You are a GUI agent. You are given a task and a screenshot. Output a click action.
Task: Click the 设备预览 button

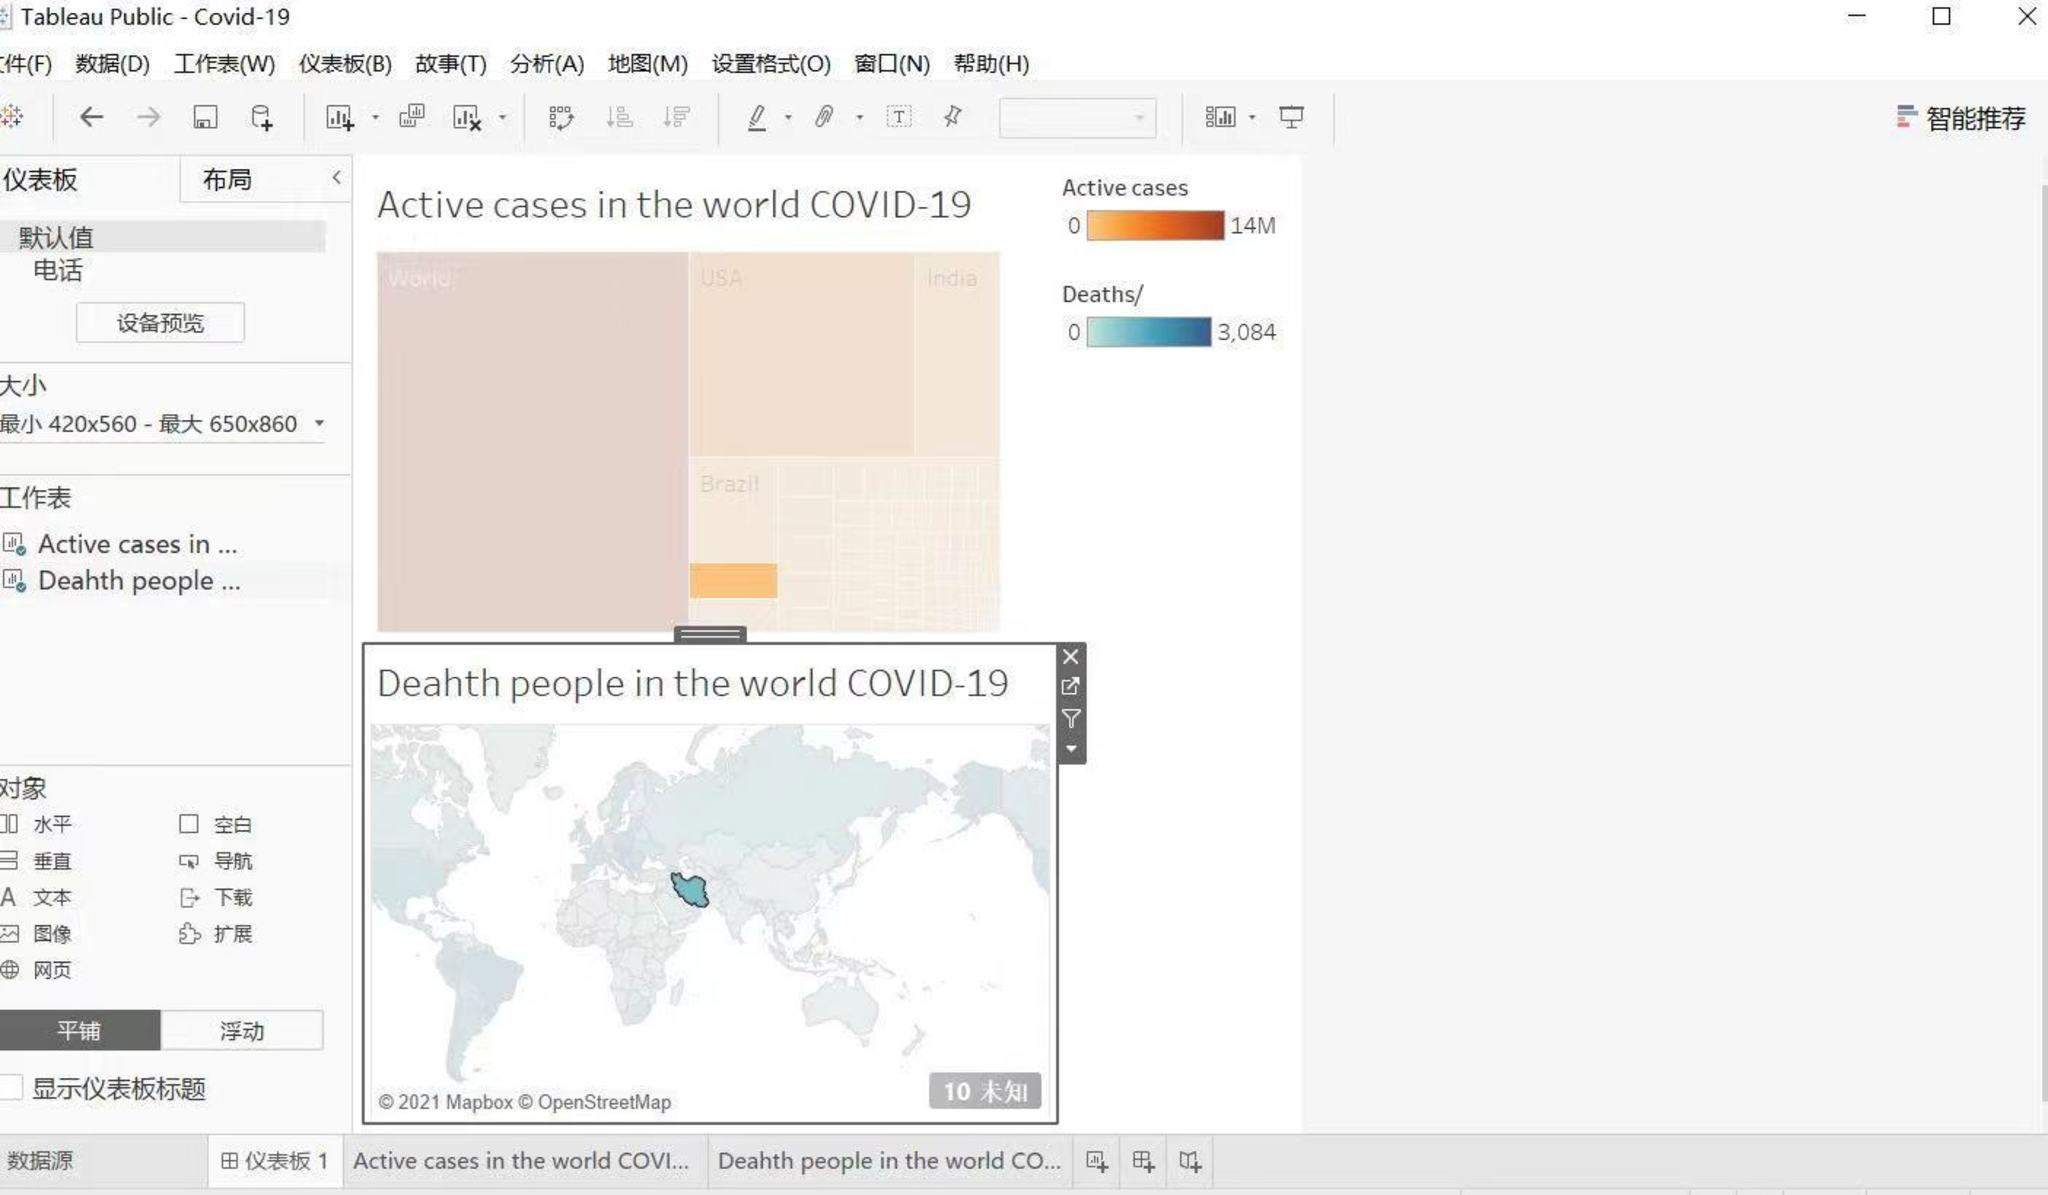160,323
